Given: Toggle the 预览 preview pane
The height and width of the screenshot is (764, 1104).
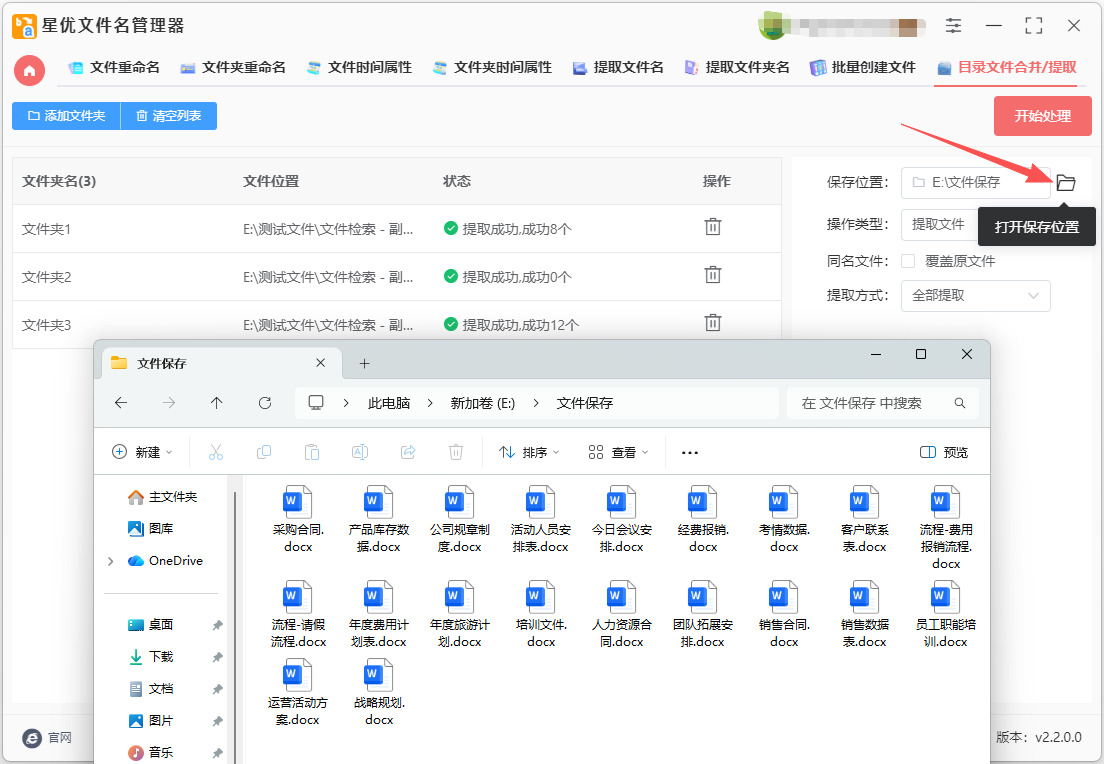Looking at the screenshot, I should coord(944,452).
